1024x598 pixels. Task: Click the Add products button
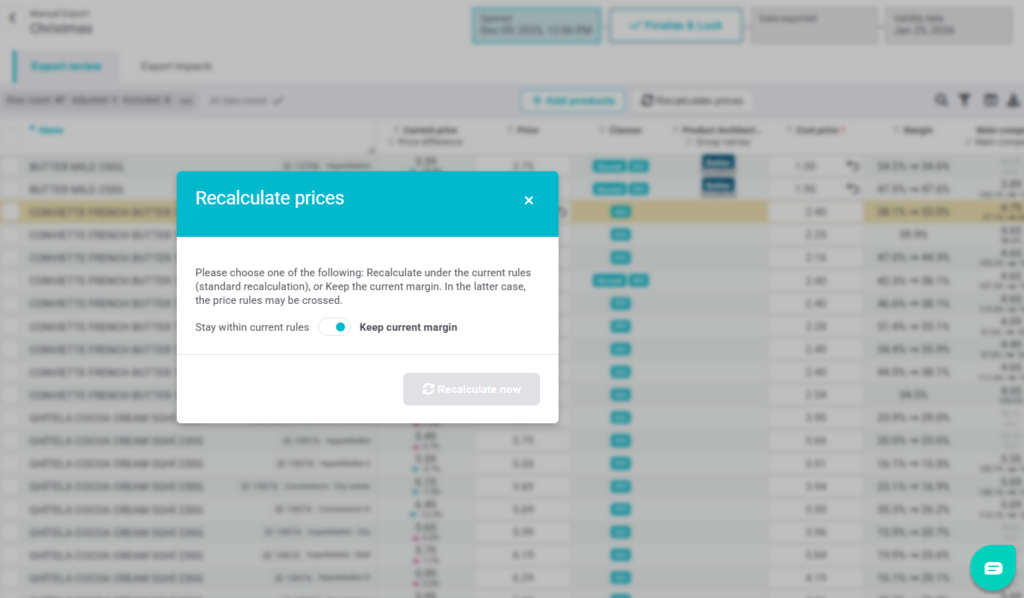coord(572,101)
